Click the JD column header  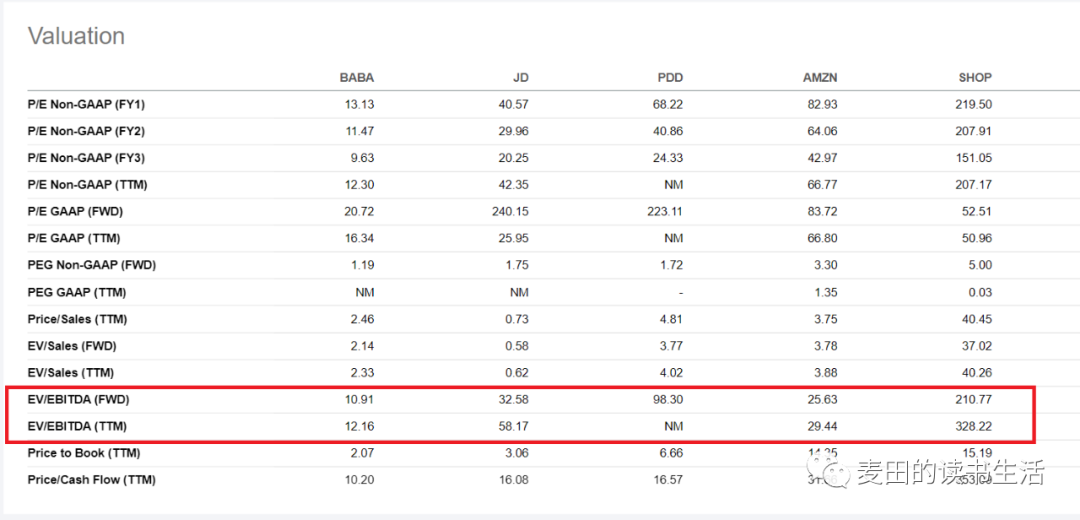point(521,78)
